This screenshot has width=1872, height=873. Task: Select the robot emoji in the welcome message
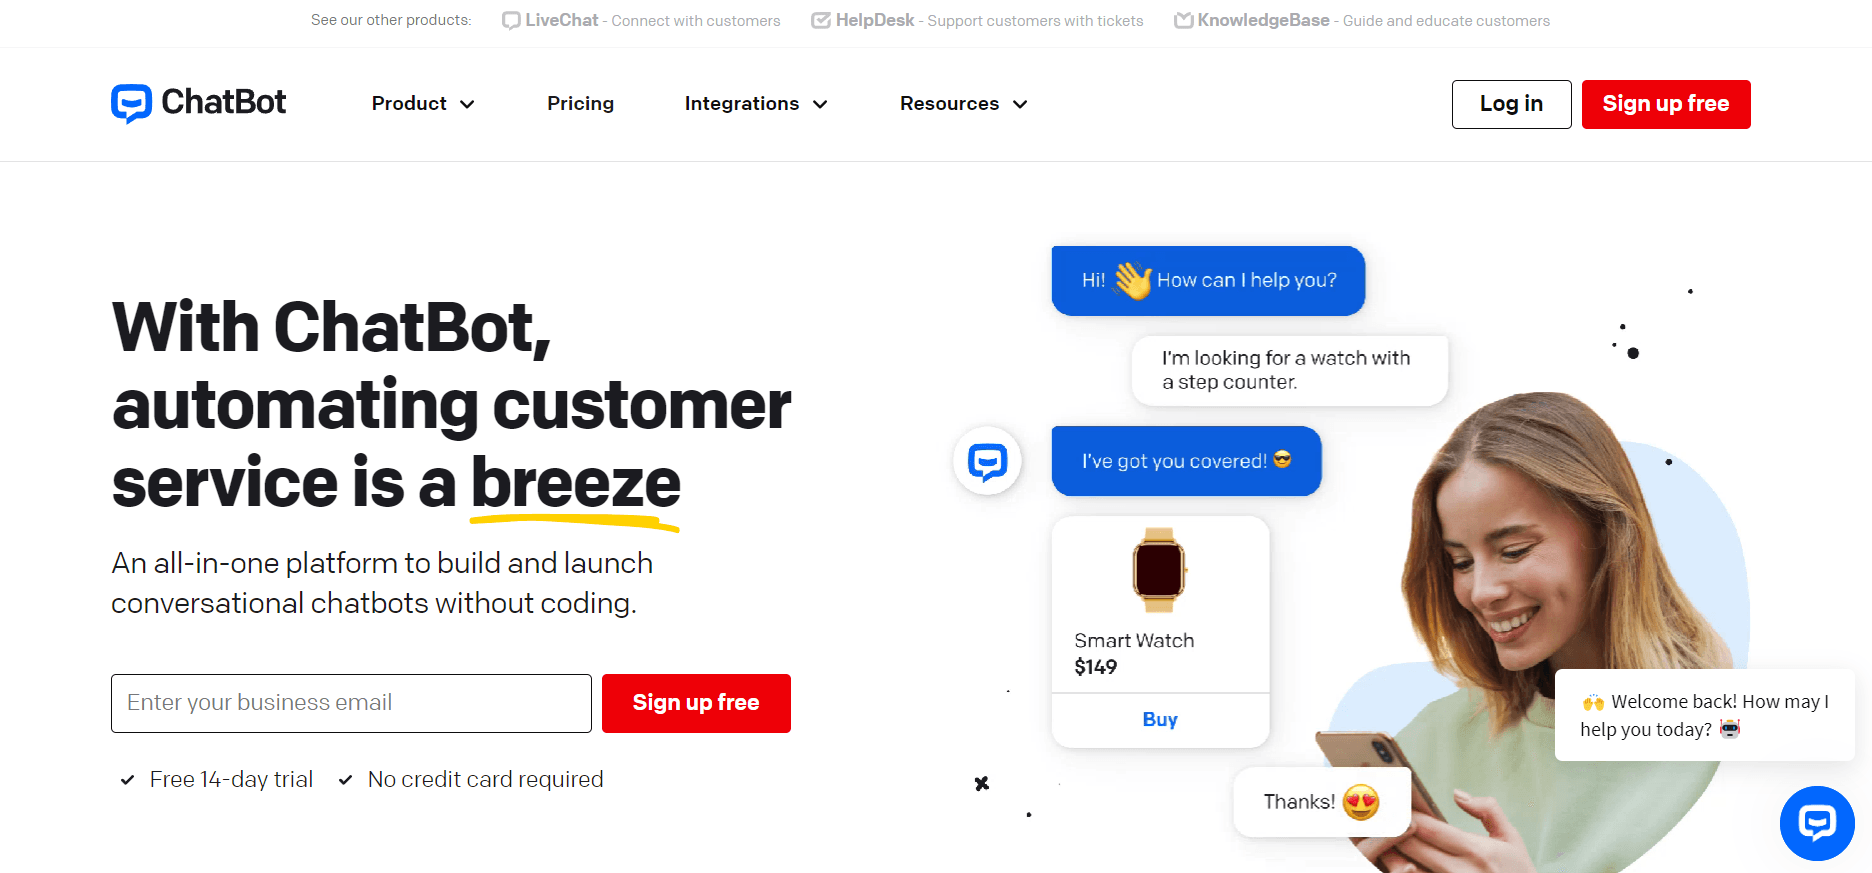click(1731, 730)
